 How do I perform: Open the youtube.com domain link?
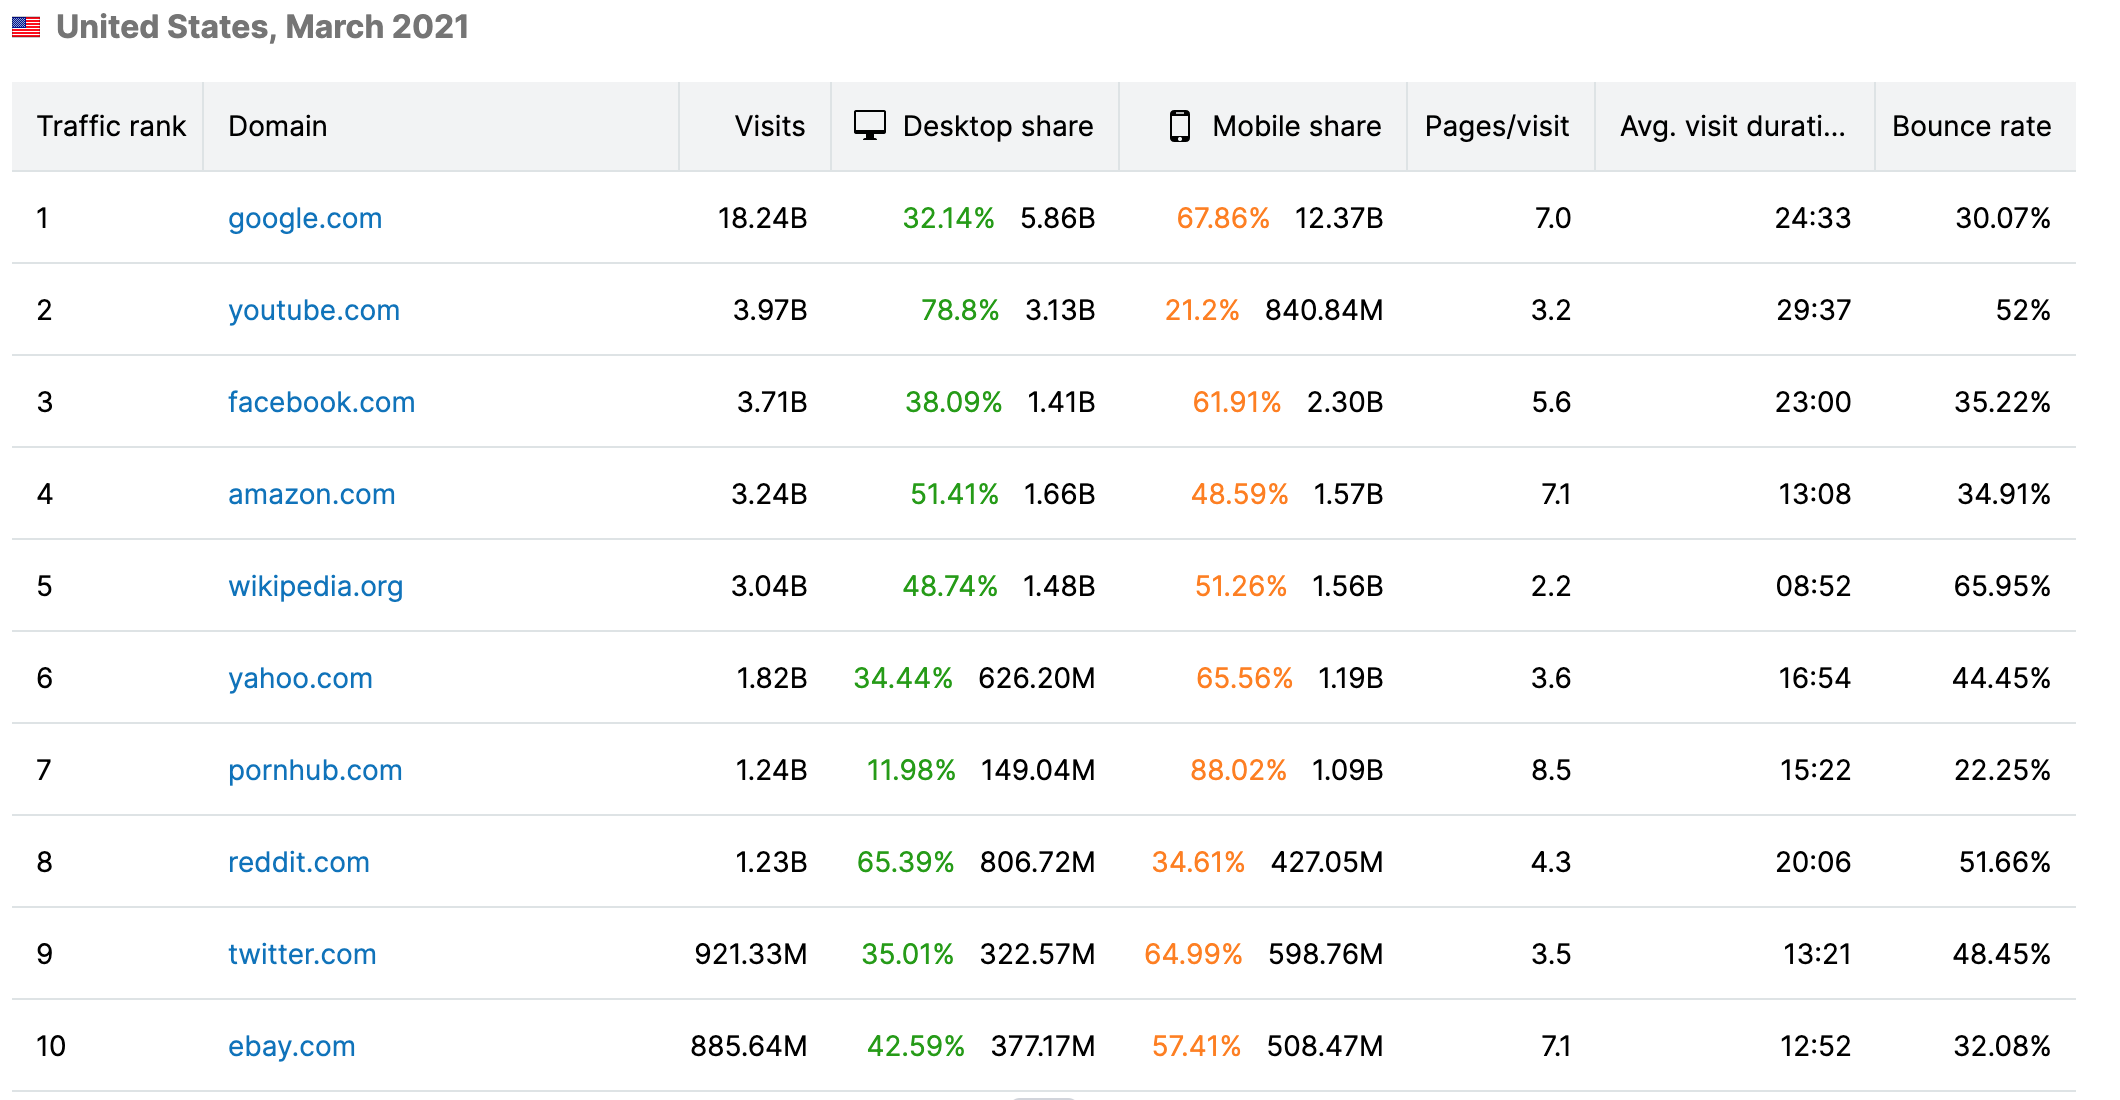[x=314, y=310]
